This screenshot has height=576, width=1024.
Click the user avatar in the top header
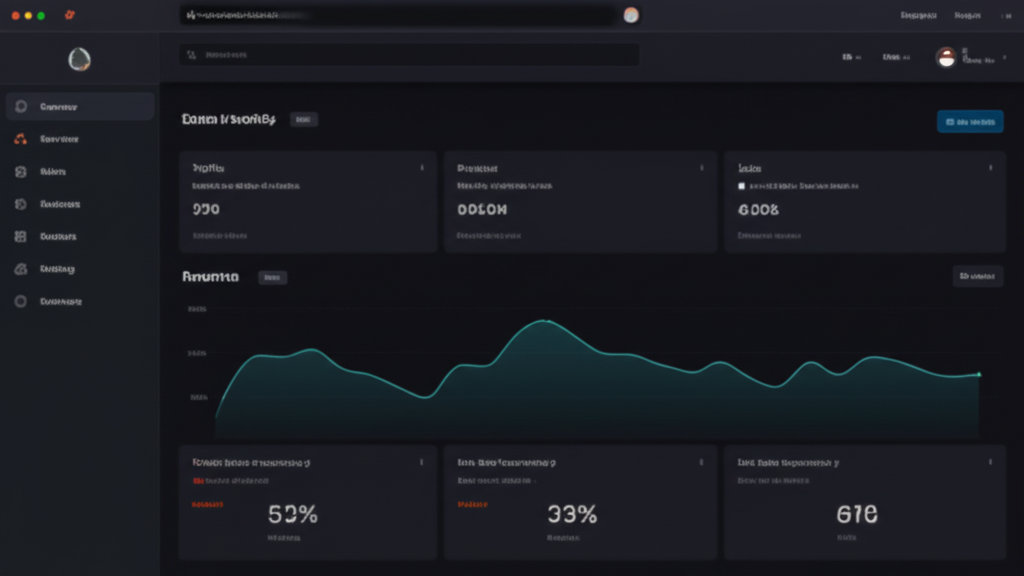(x=946, y=57)
